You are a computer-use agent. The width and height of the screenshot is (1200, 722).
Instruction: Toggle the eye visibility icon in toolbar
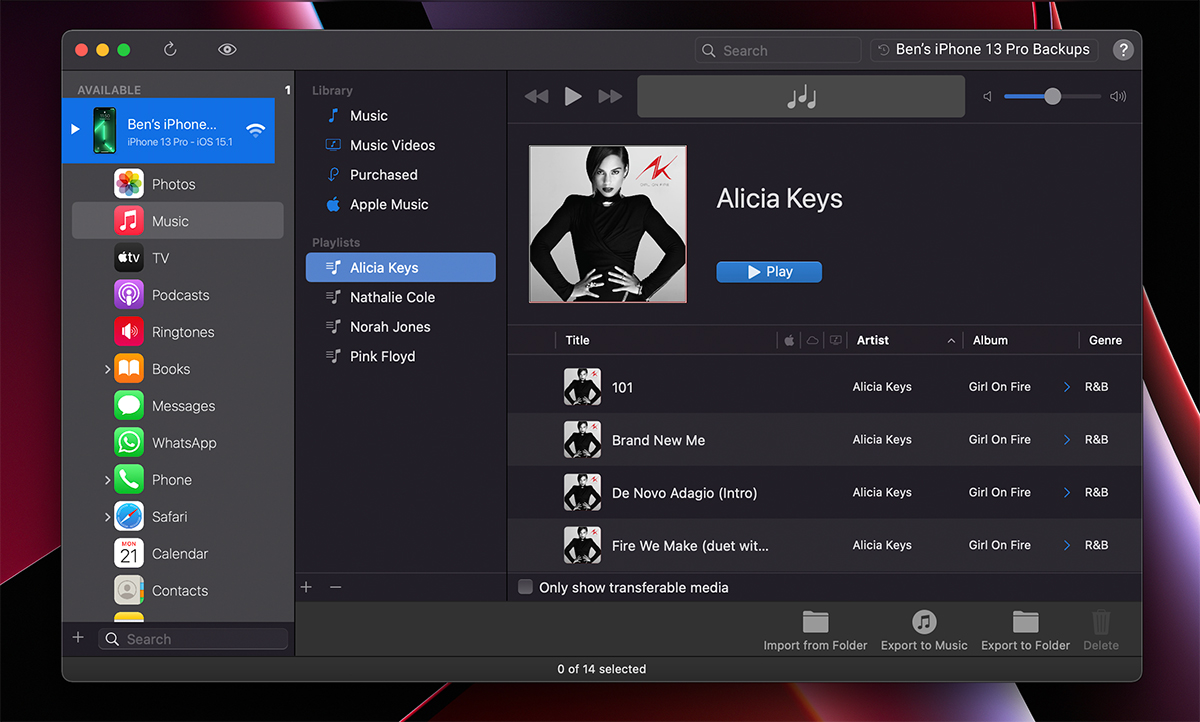(227, 50)
